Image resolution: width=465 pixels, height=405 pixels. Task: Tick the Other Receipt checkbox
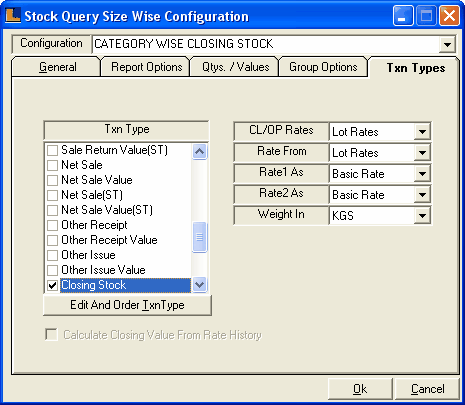point(52,225)
